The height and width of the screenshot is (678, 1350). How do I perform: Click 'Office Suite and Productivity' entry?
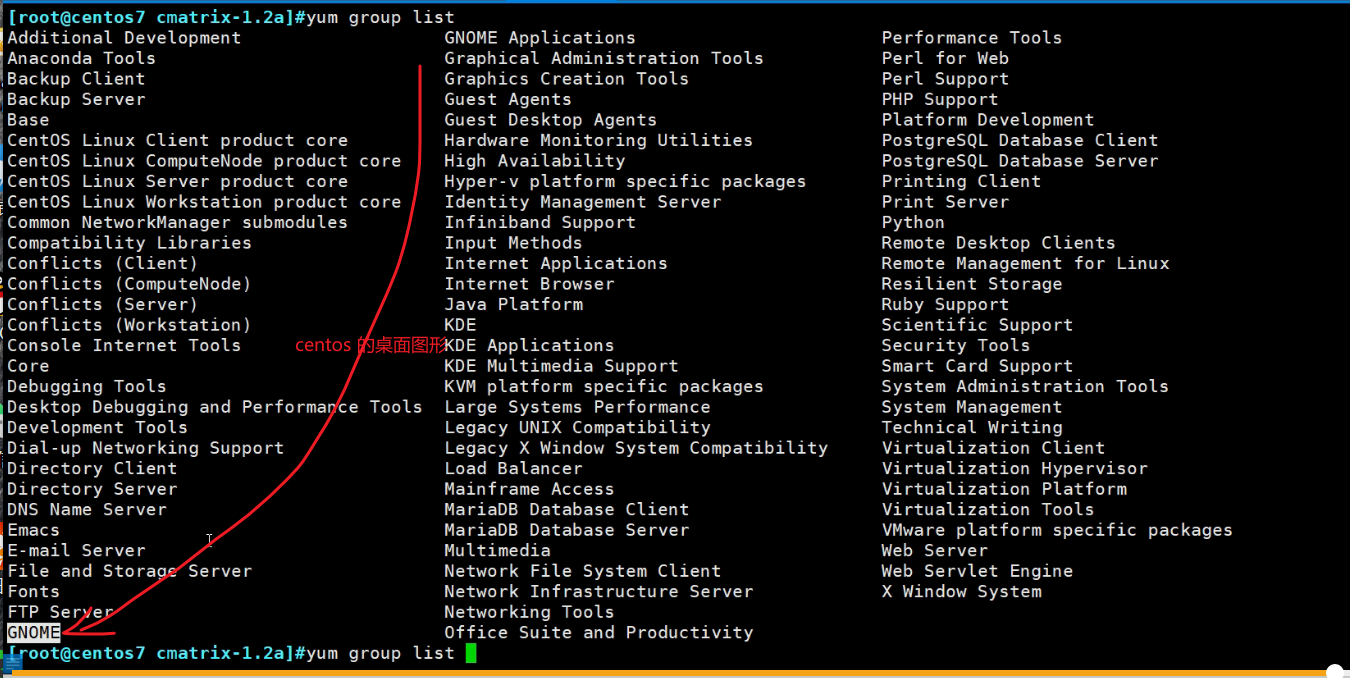coord(598,632)
